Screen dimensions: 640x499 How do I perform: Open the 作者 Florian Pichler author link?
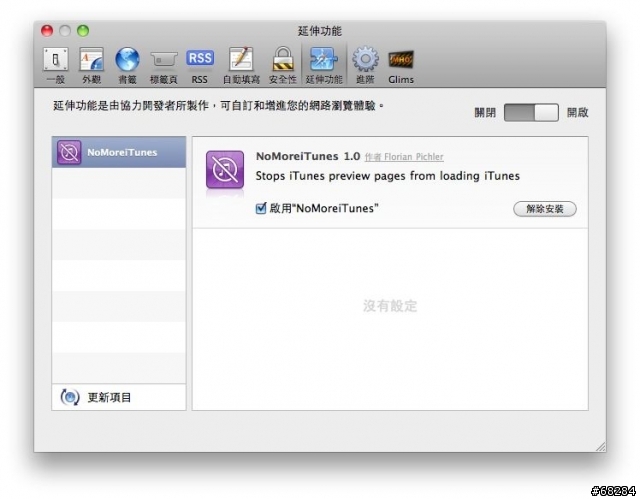[x=404, y=157]
